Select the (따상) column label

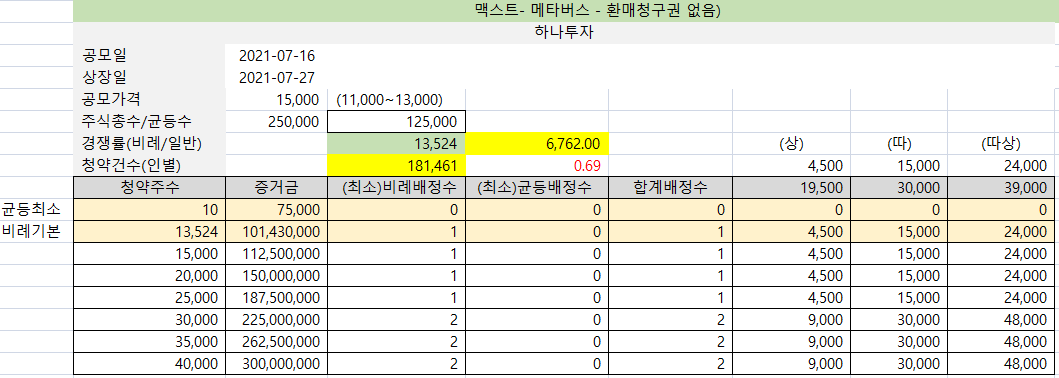pos(1000,144)
